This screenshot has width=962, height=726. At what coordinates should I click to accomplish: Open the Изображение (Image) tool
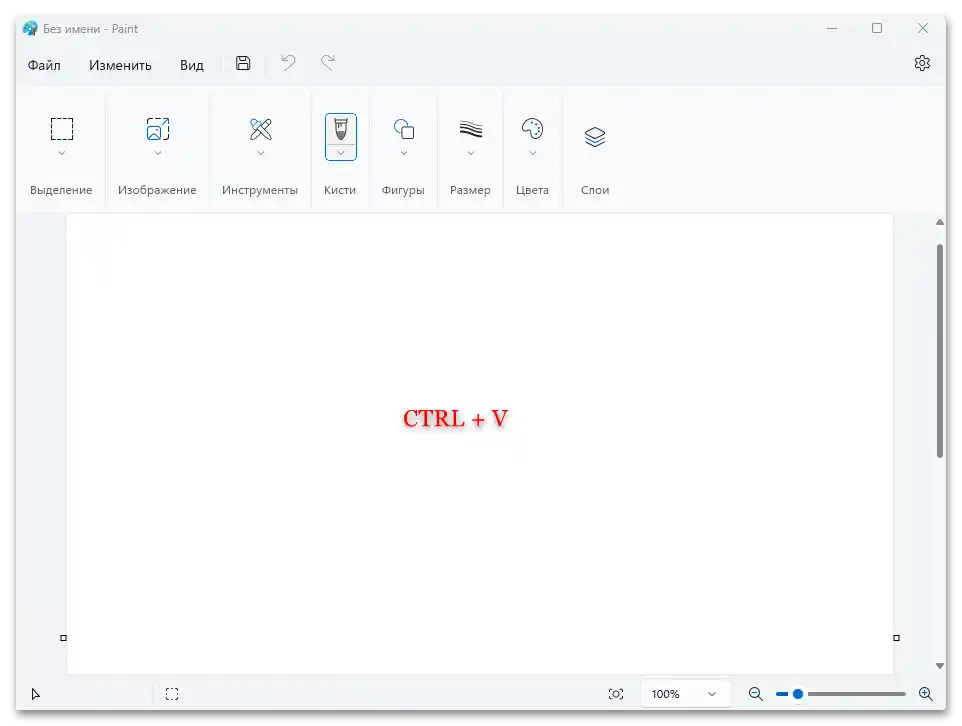(x=157, y=128)
